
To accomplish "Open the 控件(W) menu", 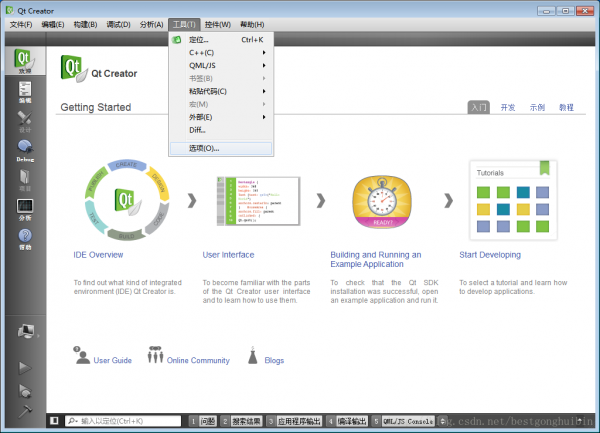I will pos(218,24).
